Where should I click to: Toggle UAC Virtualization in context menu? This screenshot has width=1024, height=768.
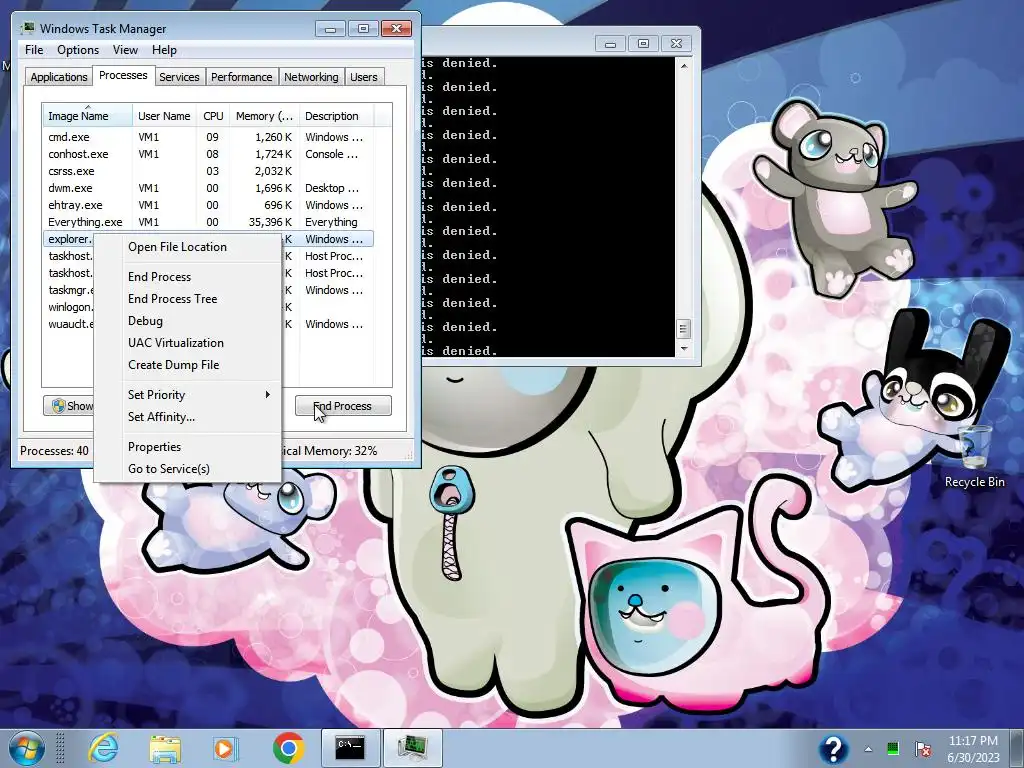(x=188, y=343)
